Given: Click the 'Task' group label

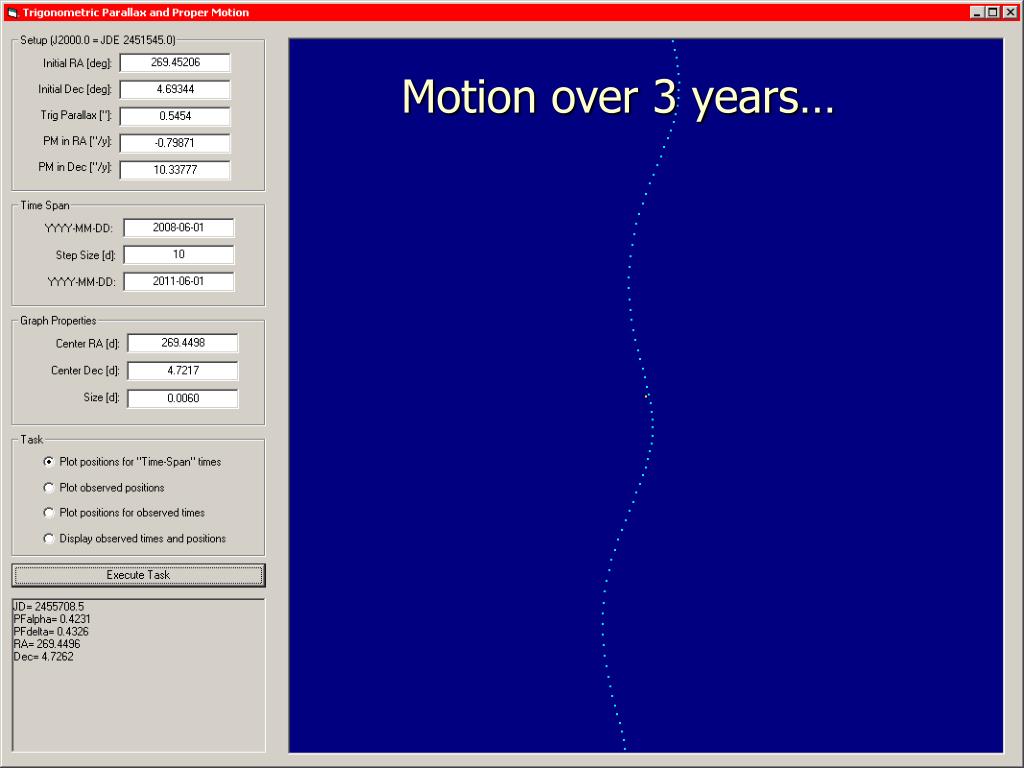Looking at the screenshot, I should [x=31, y=440].
